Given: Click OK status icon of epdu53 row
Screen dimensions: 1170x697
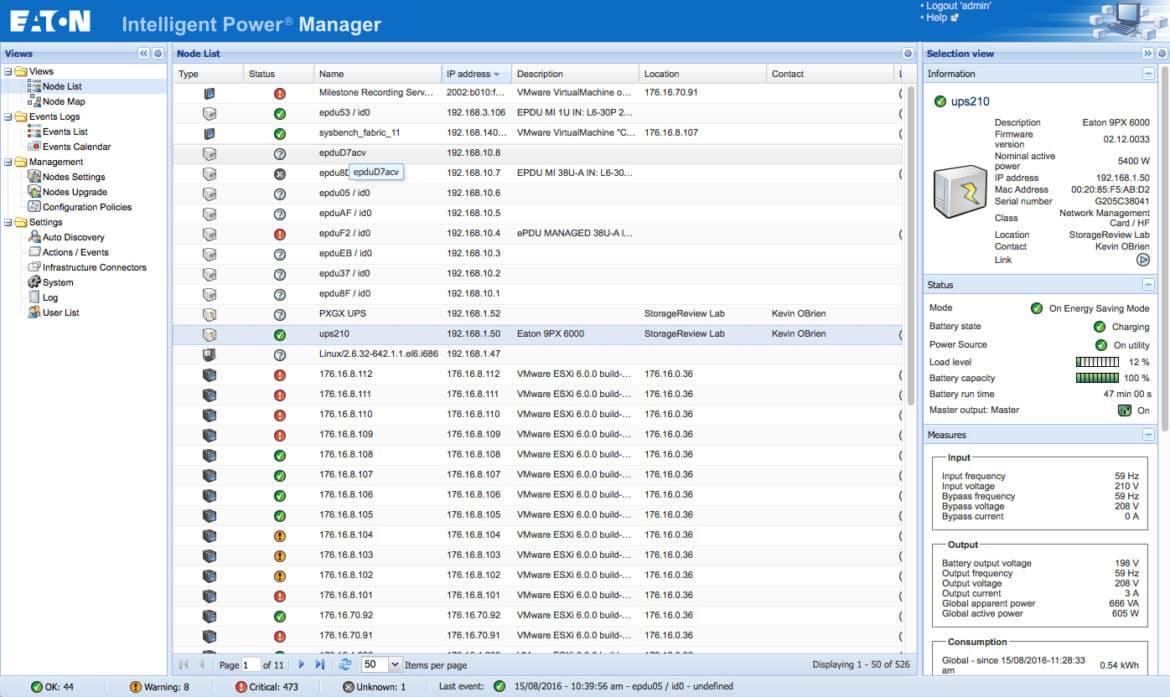Looking at the screenshot, I should pyautogui.click(x=280, y=113).
